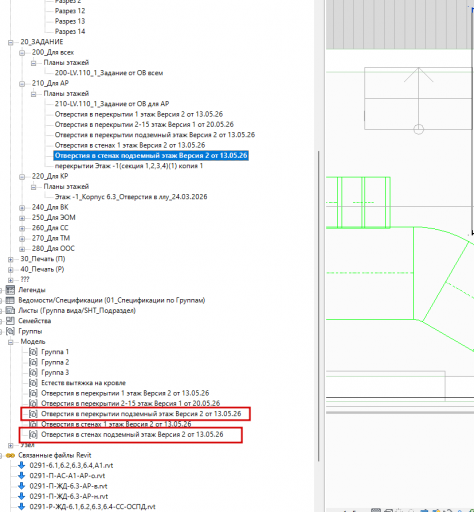The image size is (474, 512).
Task: Collapse the 200_Для всех node
Action: pos(22,53)
